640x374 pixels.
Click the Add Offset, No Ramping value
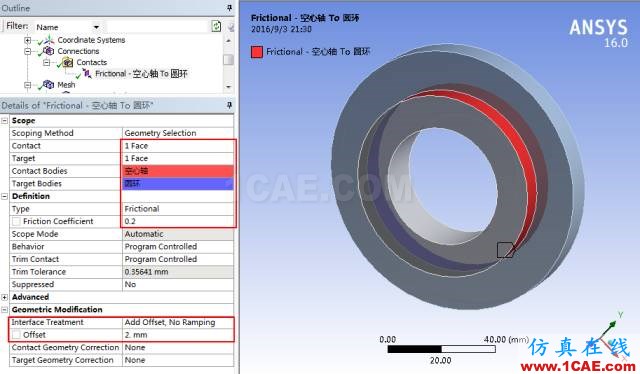[x=178, y=322]
